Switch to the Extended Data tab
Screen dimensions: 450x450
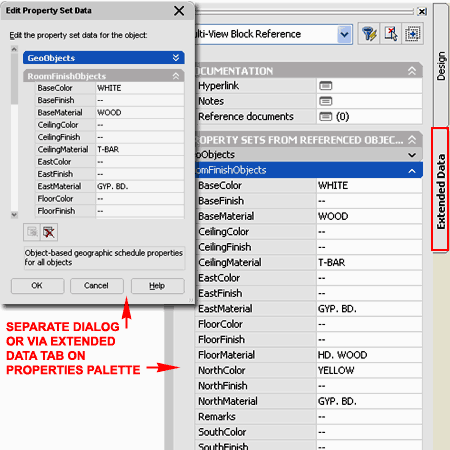click(x=440, y=189)
